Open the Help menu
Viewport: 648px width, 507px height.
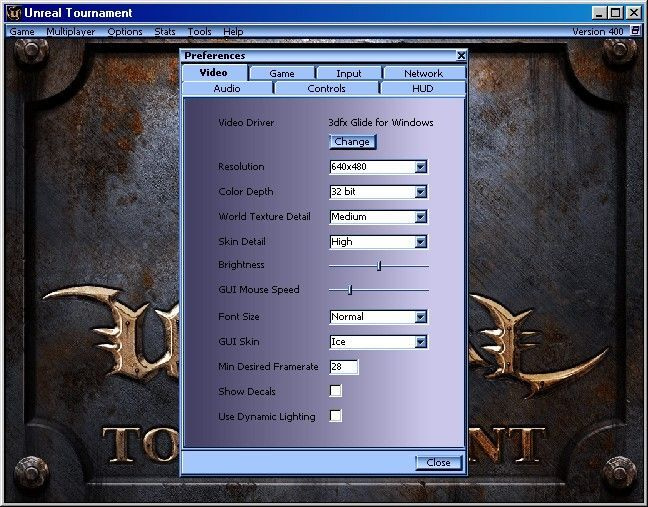click(233, 31)
